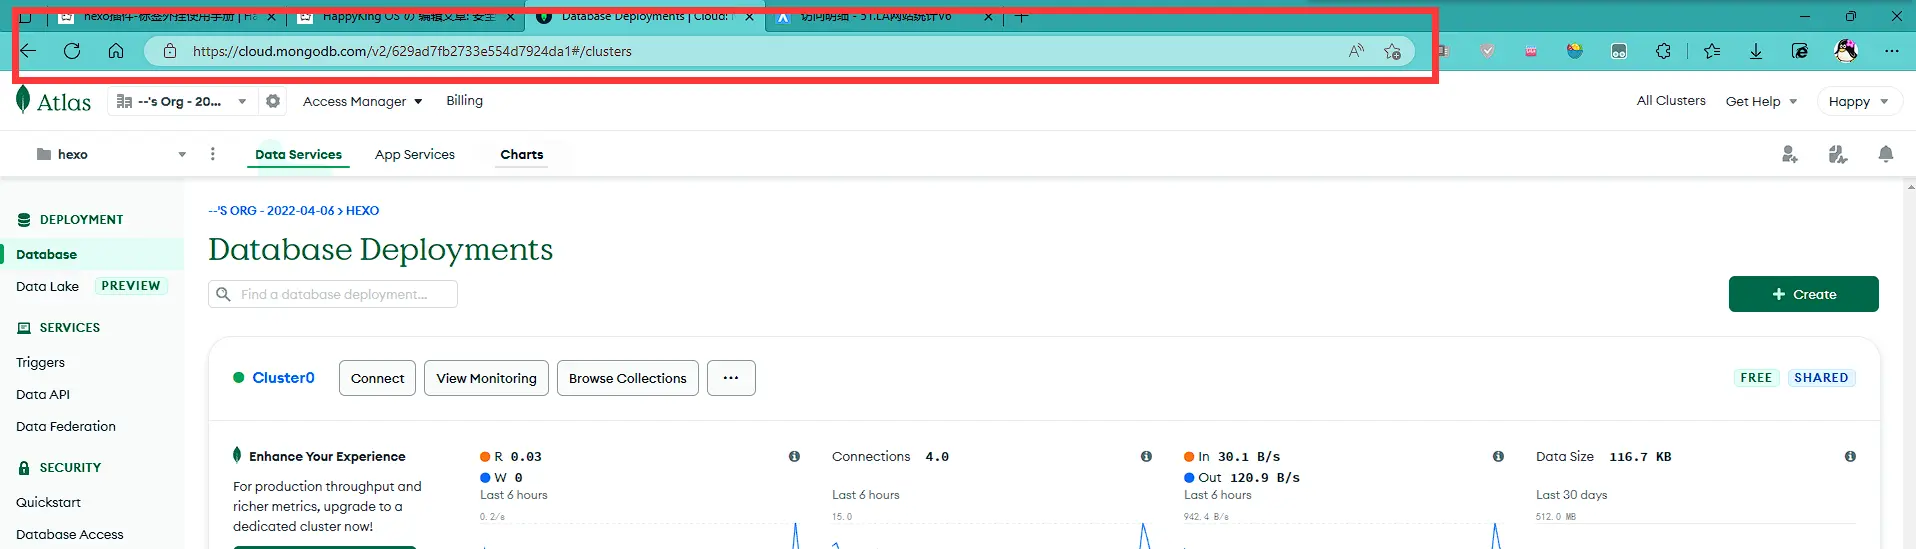Select the Data Services tab
The image size is (1916, 549).
(x=298, y=154)
